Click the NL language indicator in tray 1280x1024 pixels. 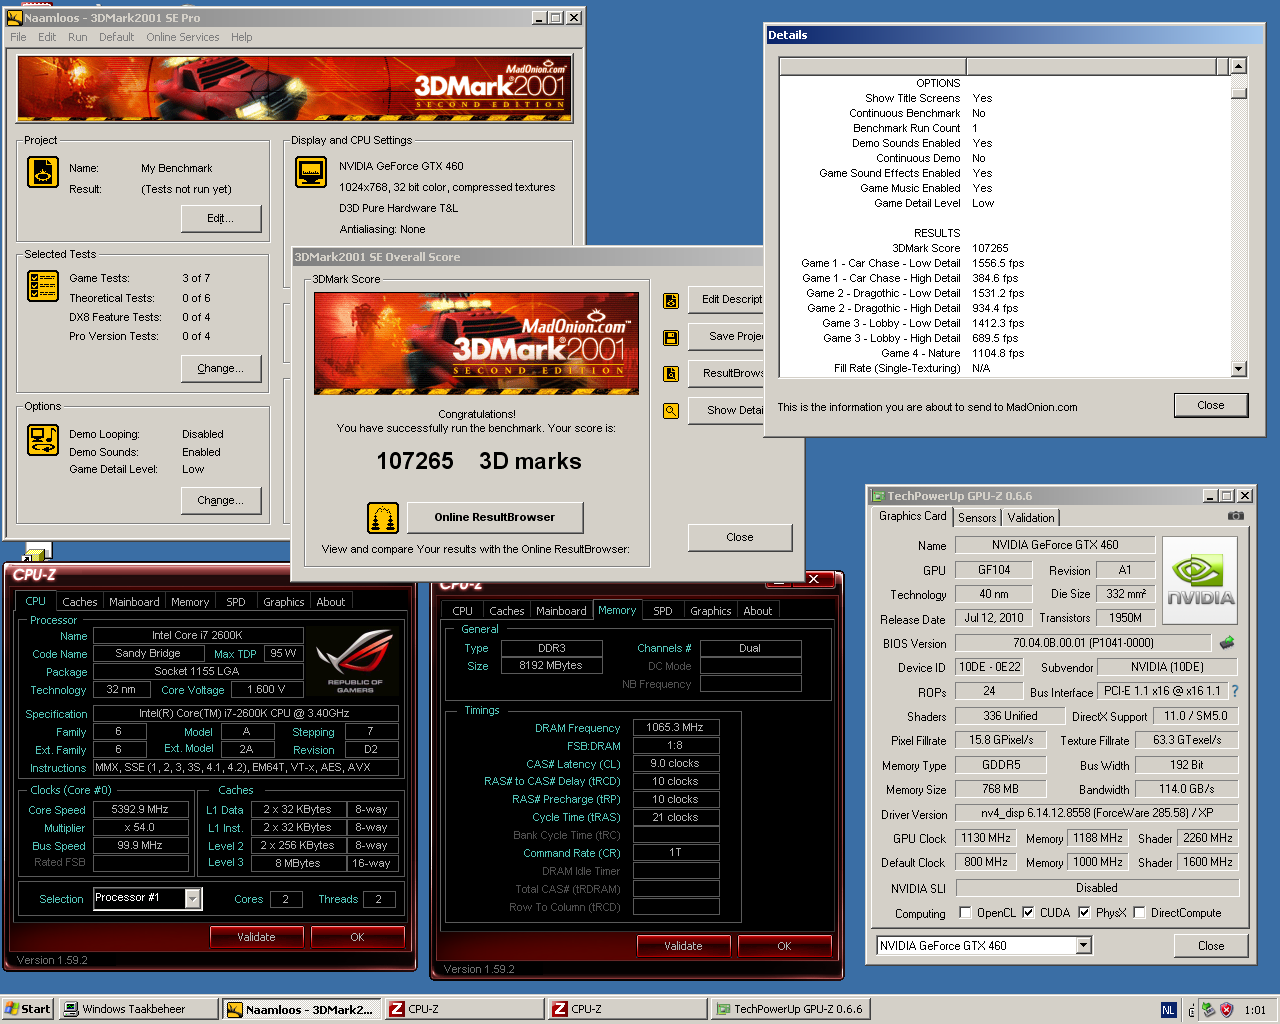(x=1168, y=1010)
